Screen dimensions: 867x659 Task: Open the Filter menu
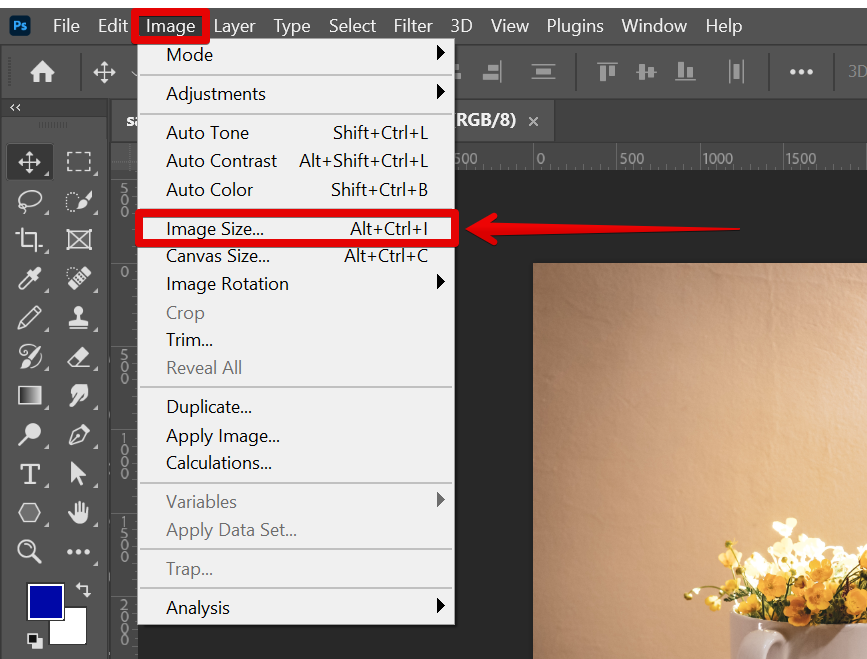(x=413, y=26)
